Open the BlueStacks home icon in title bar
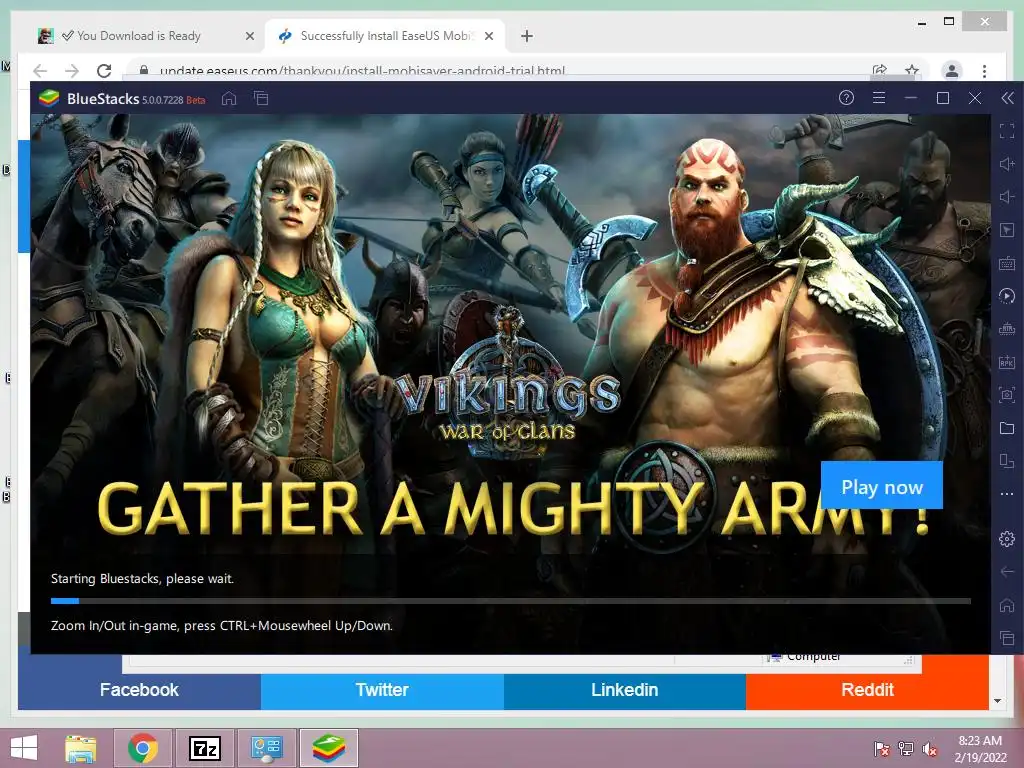The width and height of the screenshot is (1024, 768). tap(229, 99)
